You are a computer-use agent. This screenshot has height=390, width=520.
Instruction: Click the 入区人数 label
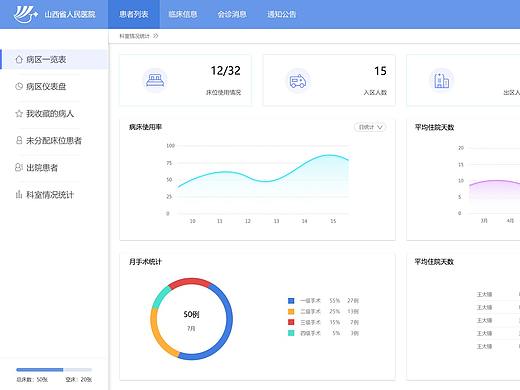375,92
